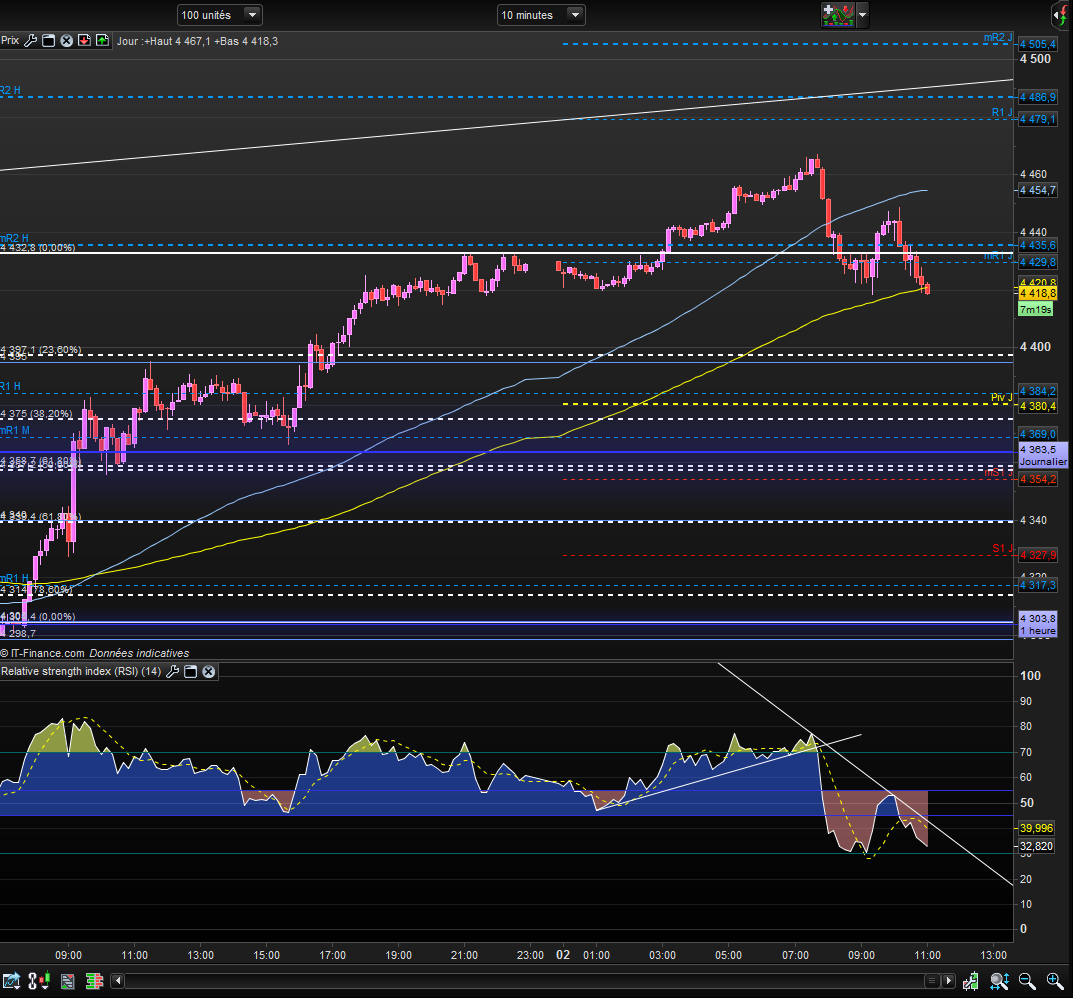
Task: Open the 10 minutes timeframe dropdown
Action: (574, 15)
